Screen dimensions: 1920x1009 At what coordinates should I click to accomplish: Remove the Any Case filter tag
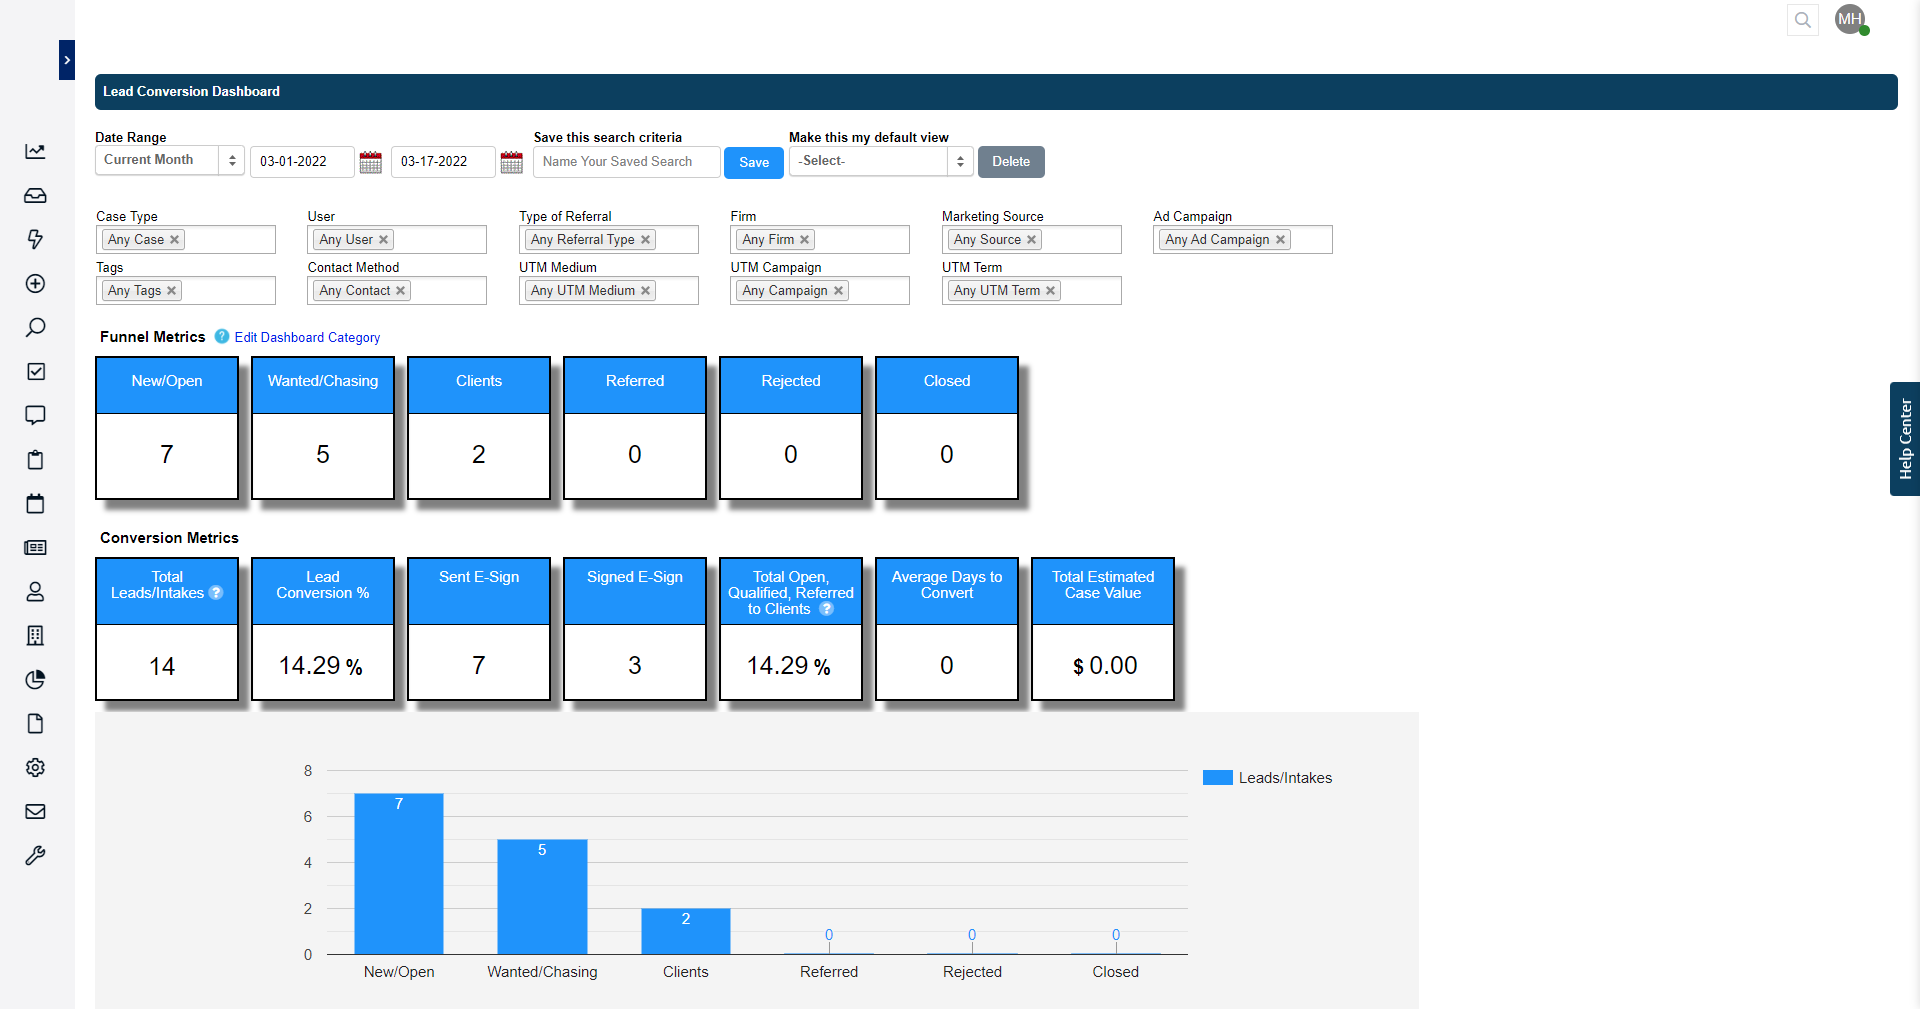click(174, 239)
